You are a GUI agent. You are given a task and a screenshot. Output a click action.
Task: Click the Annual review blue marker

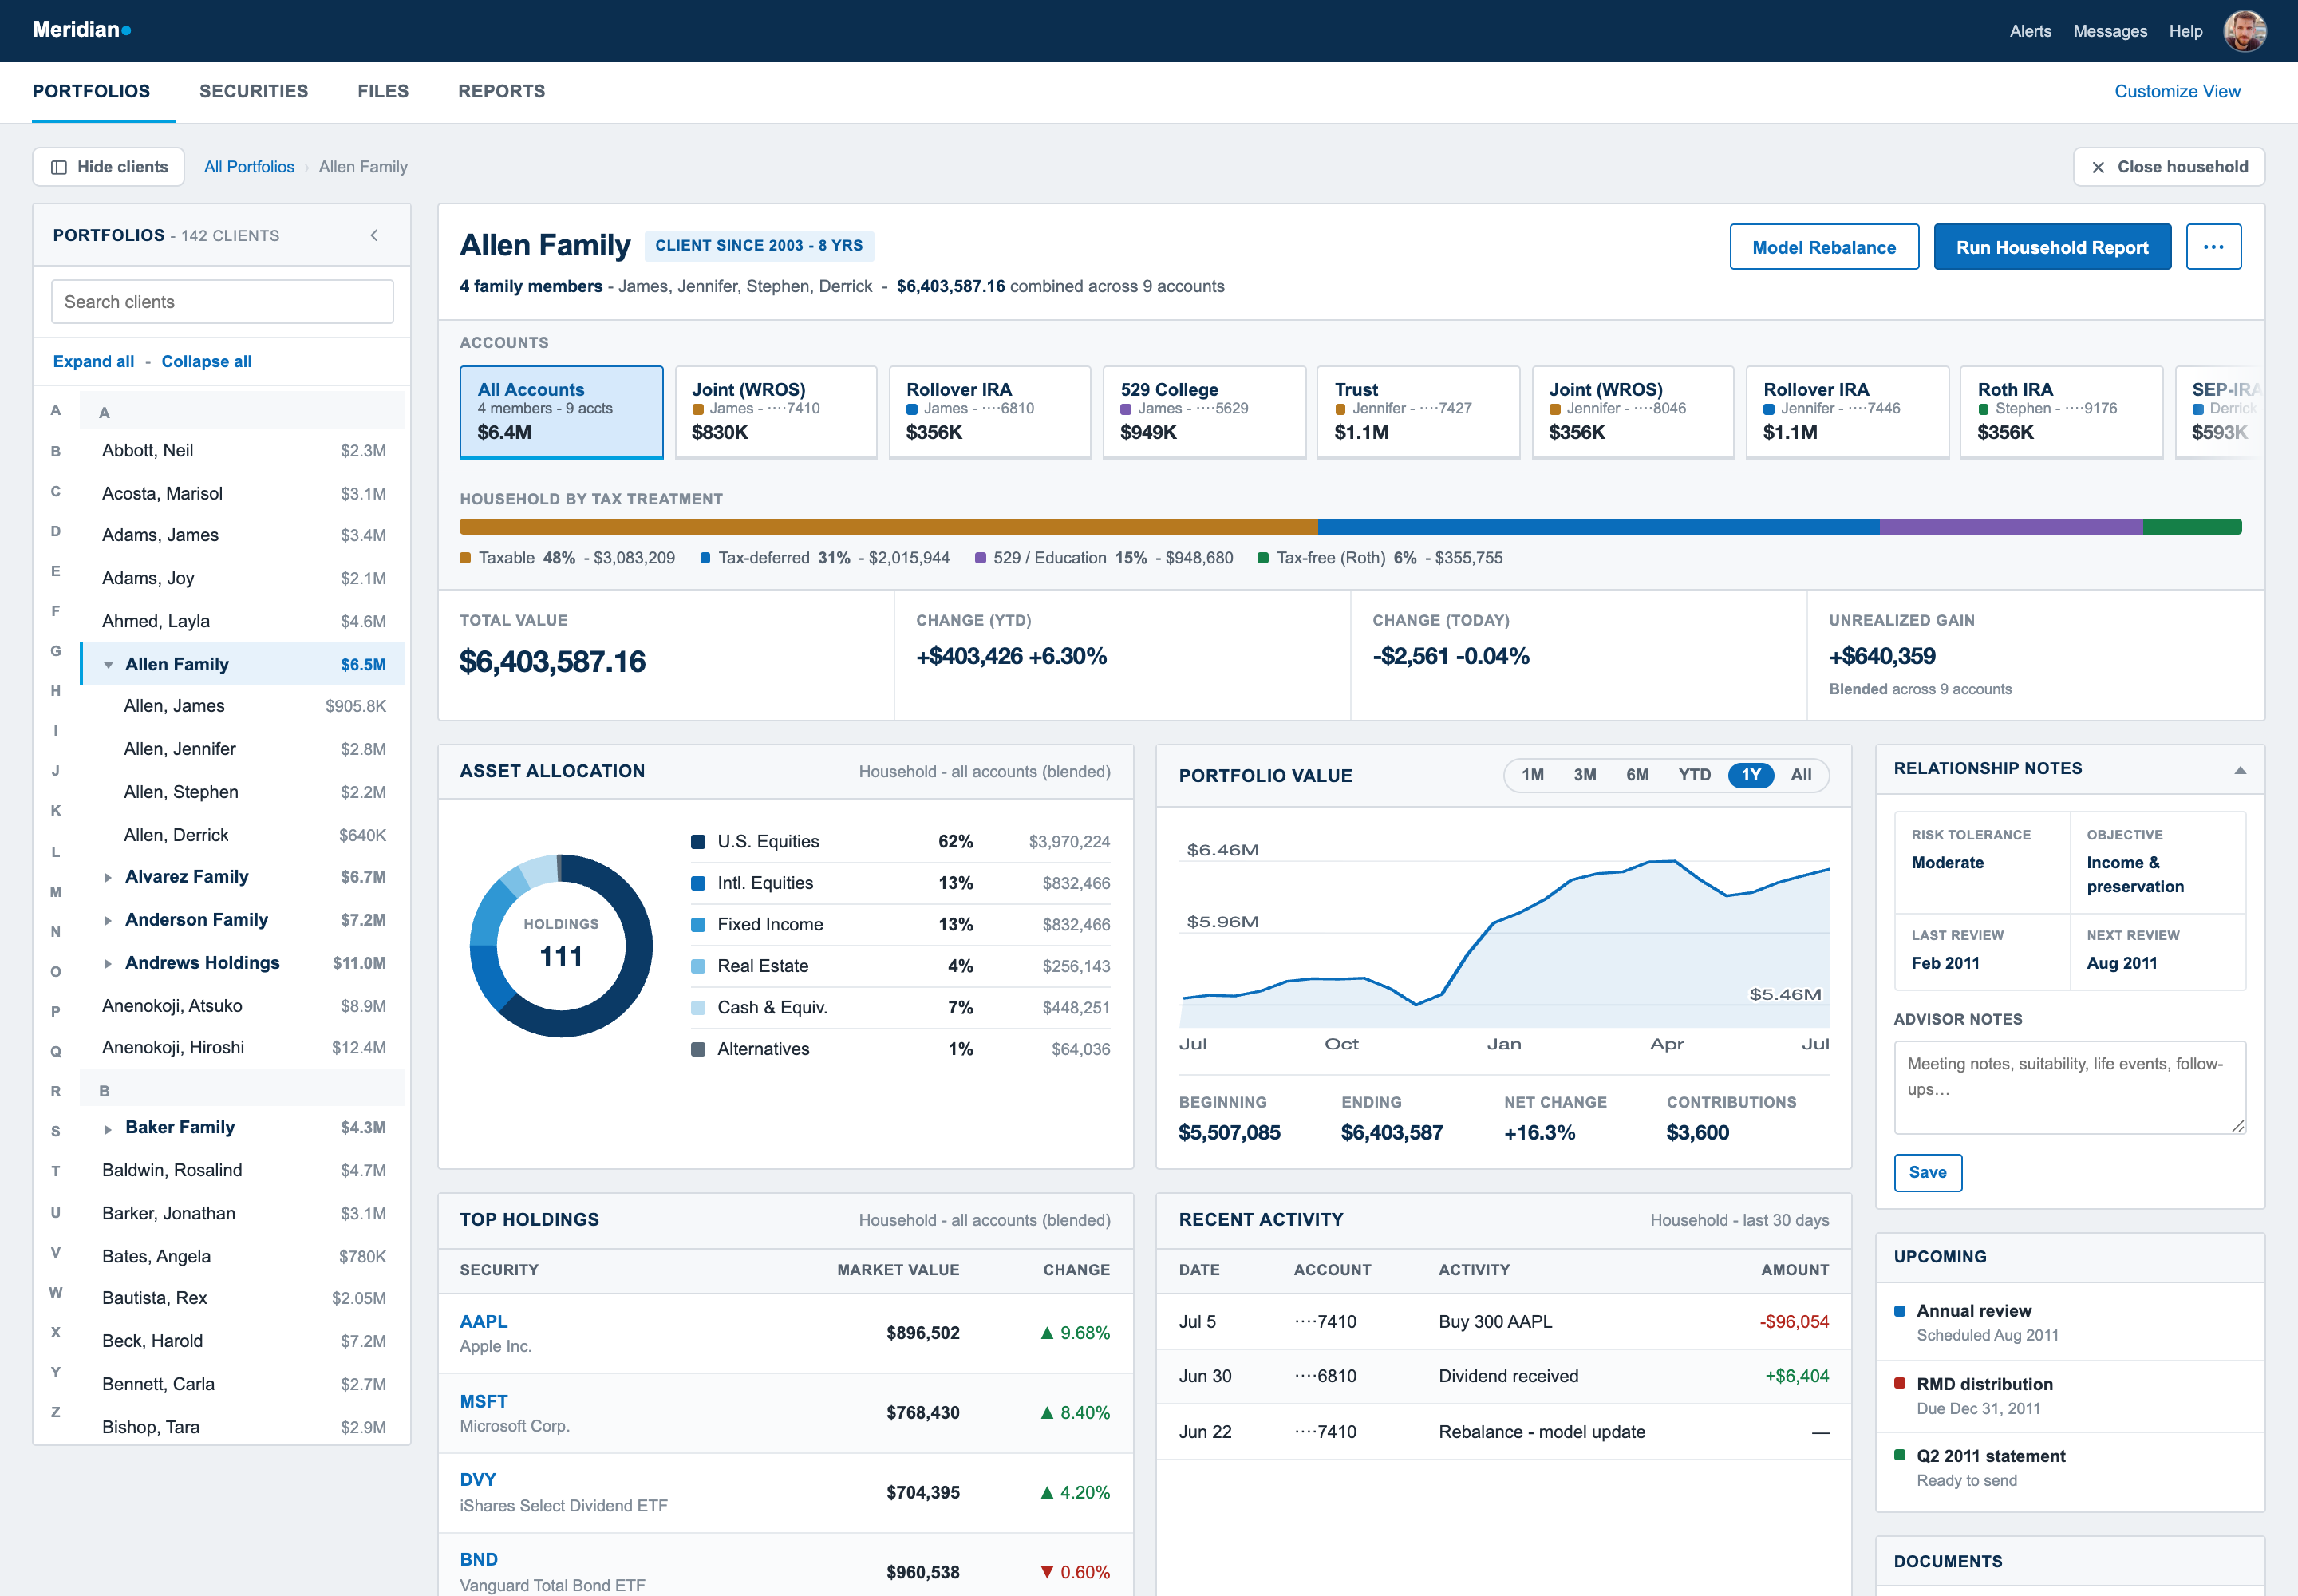(x=1899, y=1311)
